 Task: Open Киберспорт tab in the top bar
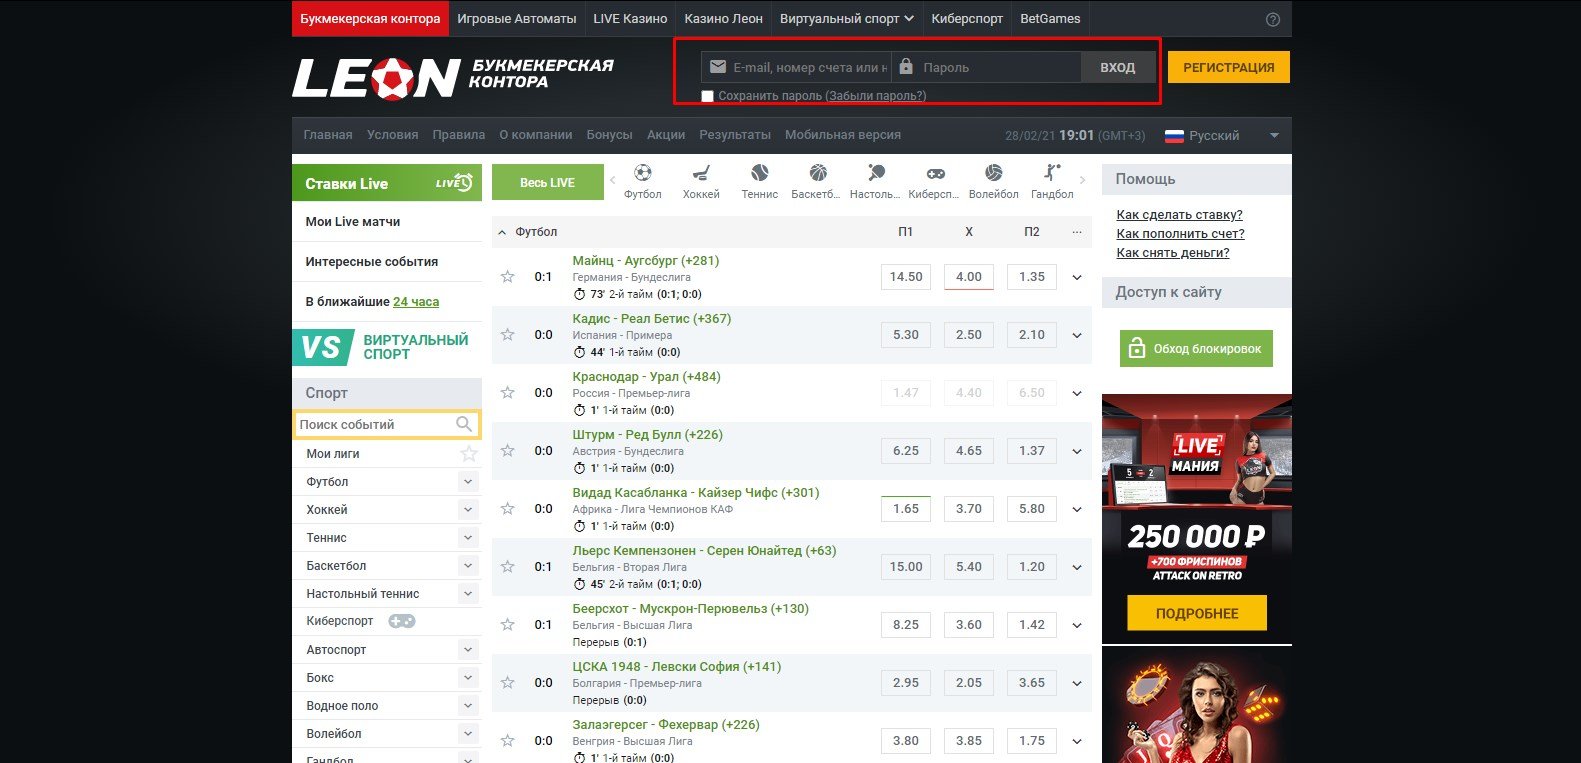(967, 18)
